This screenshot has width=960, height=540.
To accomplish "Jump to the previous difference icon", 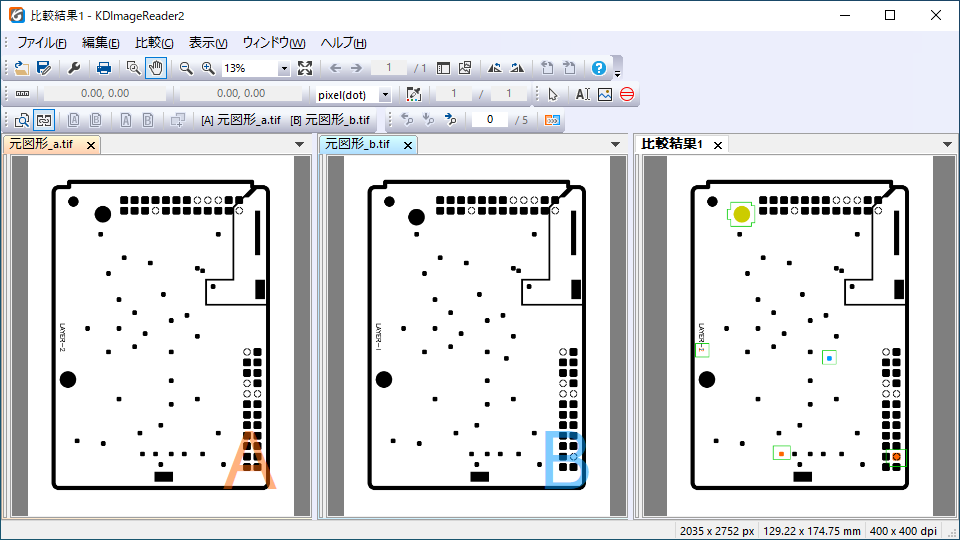I will [x=407, y=119].
